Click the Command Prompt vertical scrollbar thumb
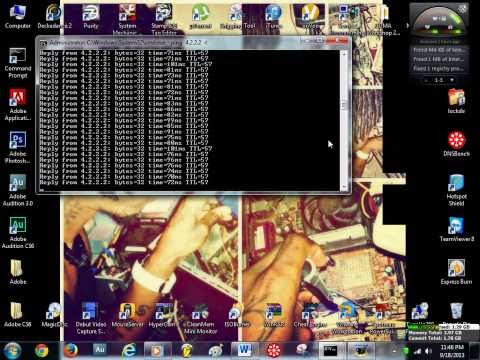Viewport: 480px width, 360px height. (x=343, y=105)
